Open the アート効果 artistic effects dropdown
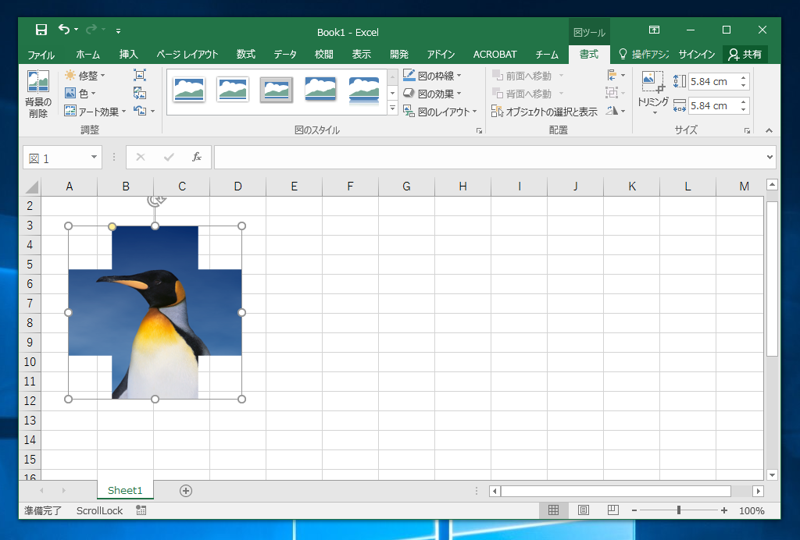Viewport: 800px width, 540px height. pyautogui.click(x=95, y=111)
